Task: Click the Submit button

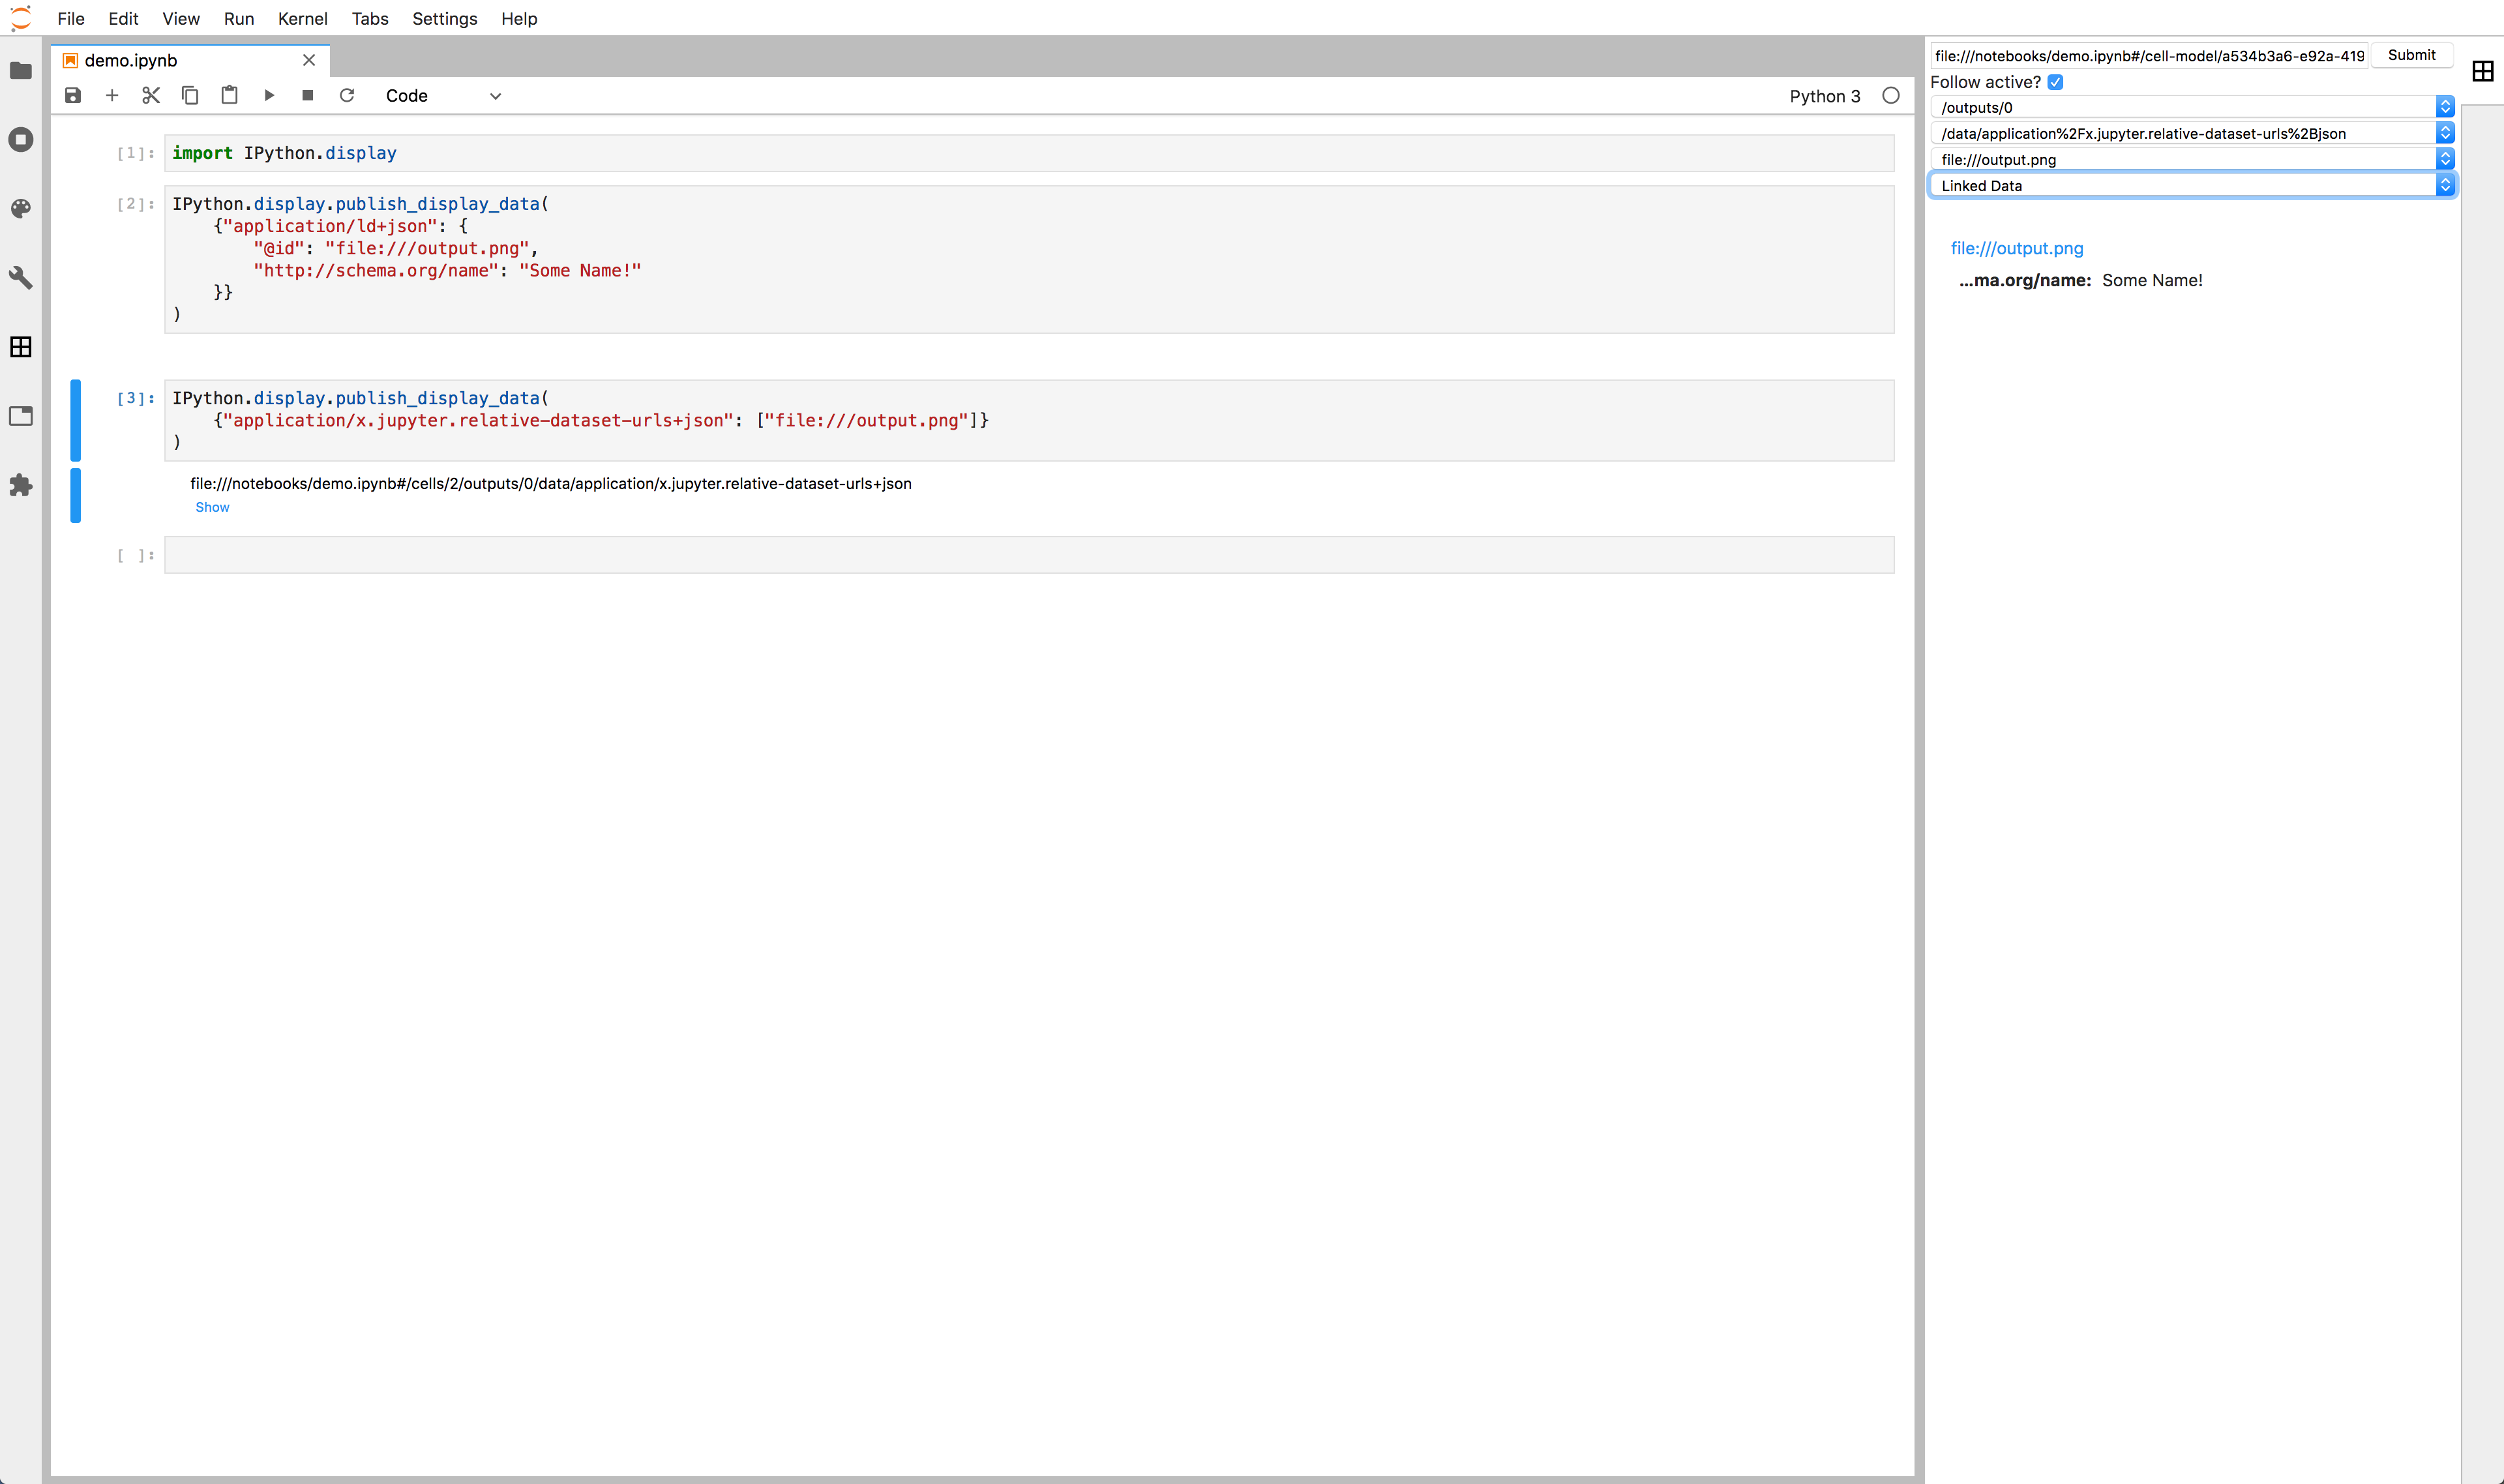Action: [2411, 55]
